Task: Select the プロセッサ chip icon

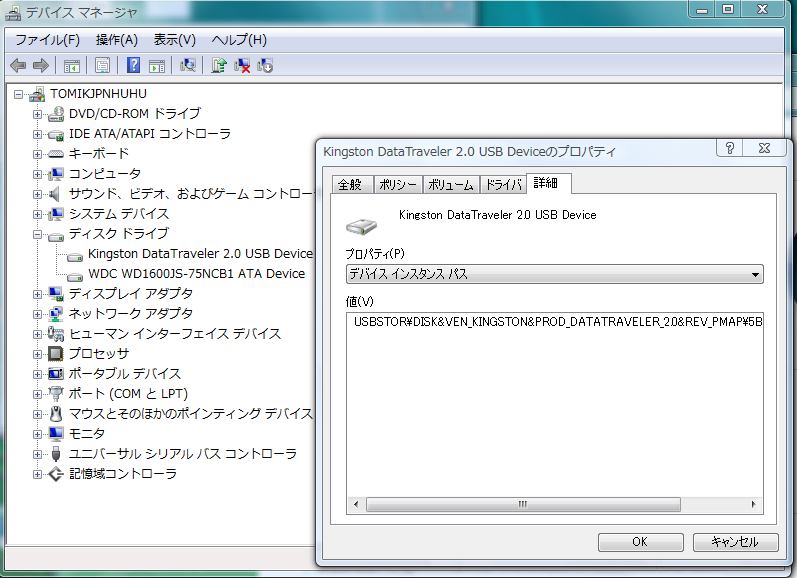Action: (55, 354)
